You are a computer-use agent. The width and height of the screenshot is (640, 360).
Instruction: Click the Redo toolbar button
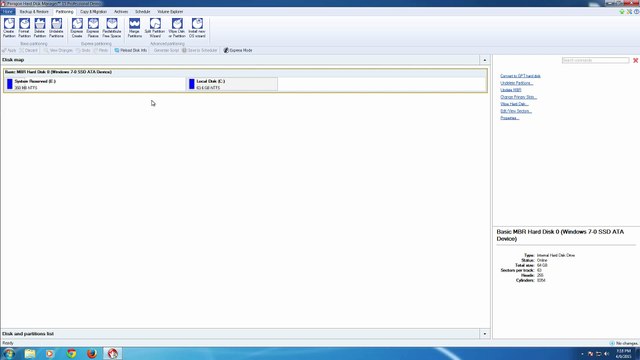tap(101, 50)
